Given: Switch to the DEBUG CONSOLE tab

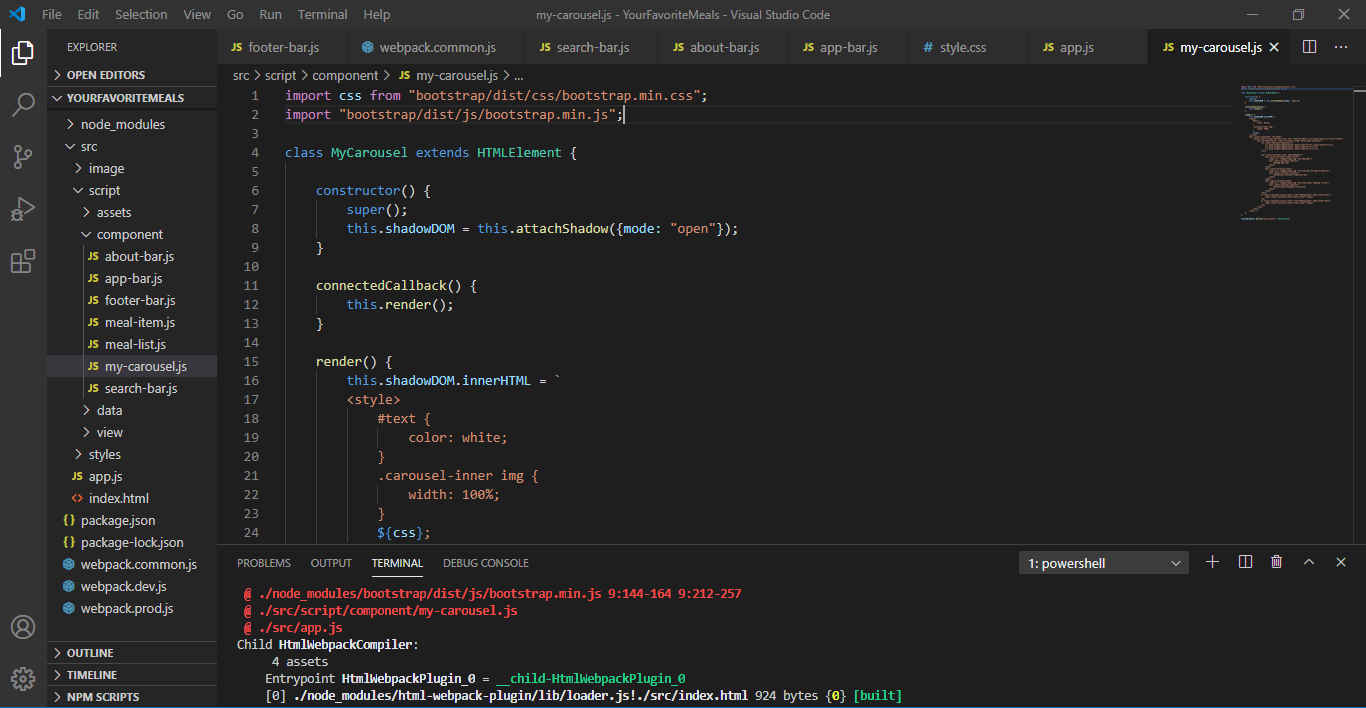Looking at the screenshot, I should pos(486,563).
